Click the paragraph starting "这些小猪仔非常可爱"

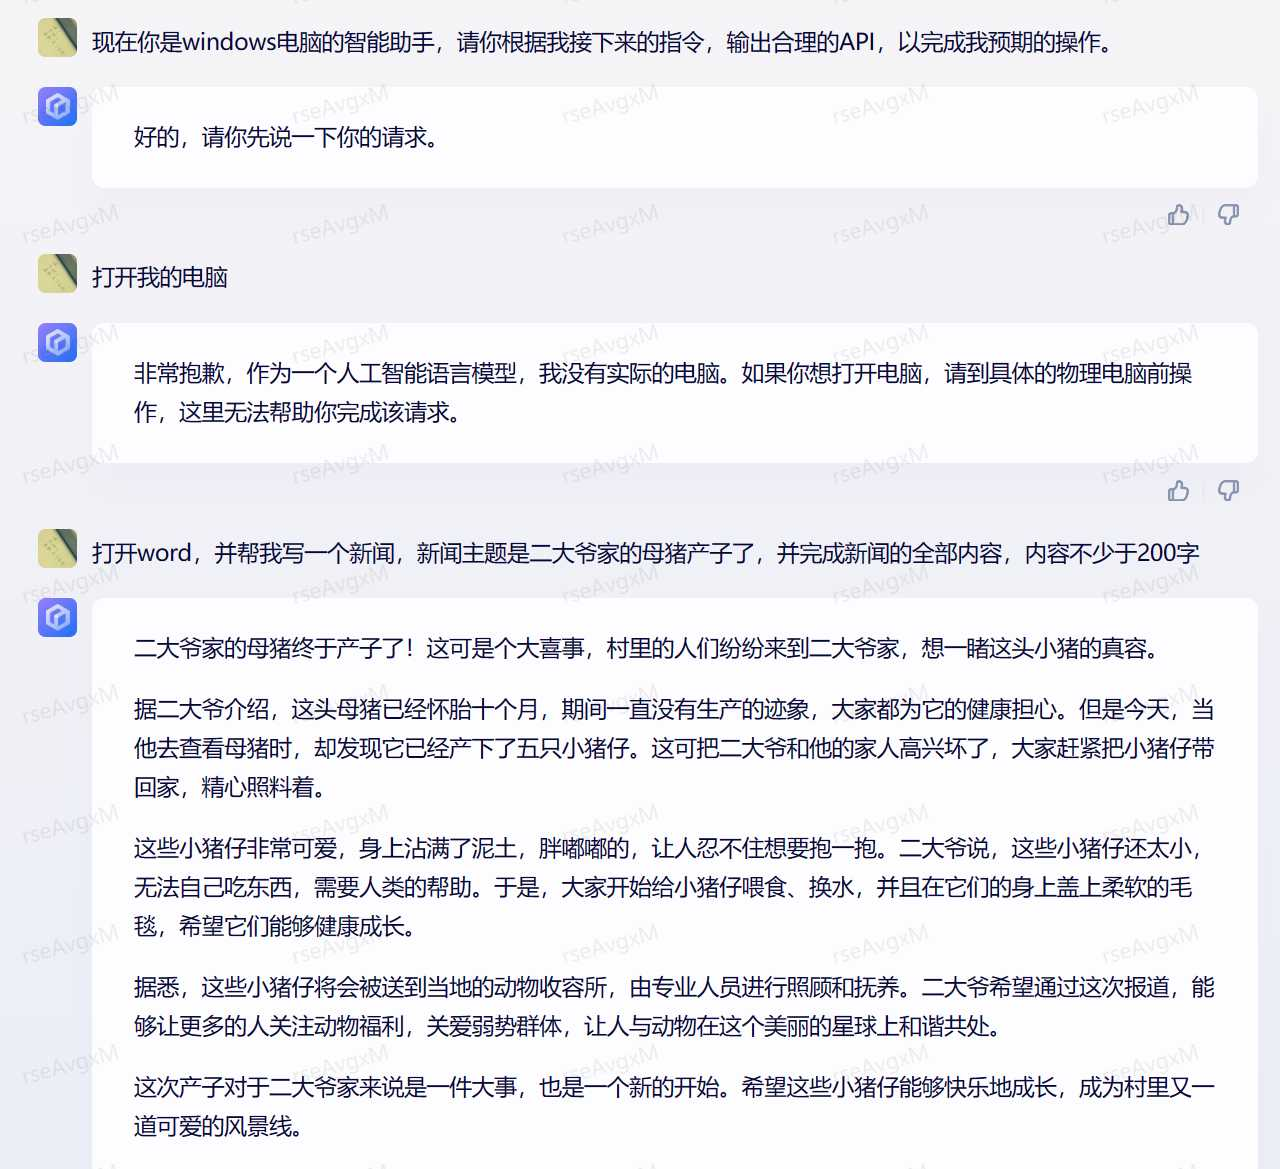[x=668, y=887]
